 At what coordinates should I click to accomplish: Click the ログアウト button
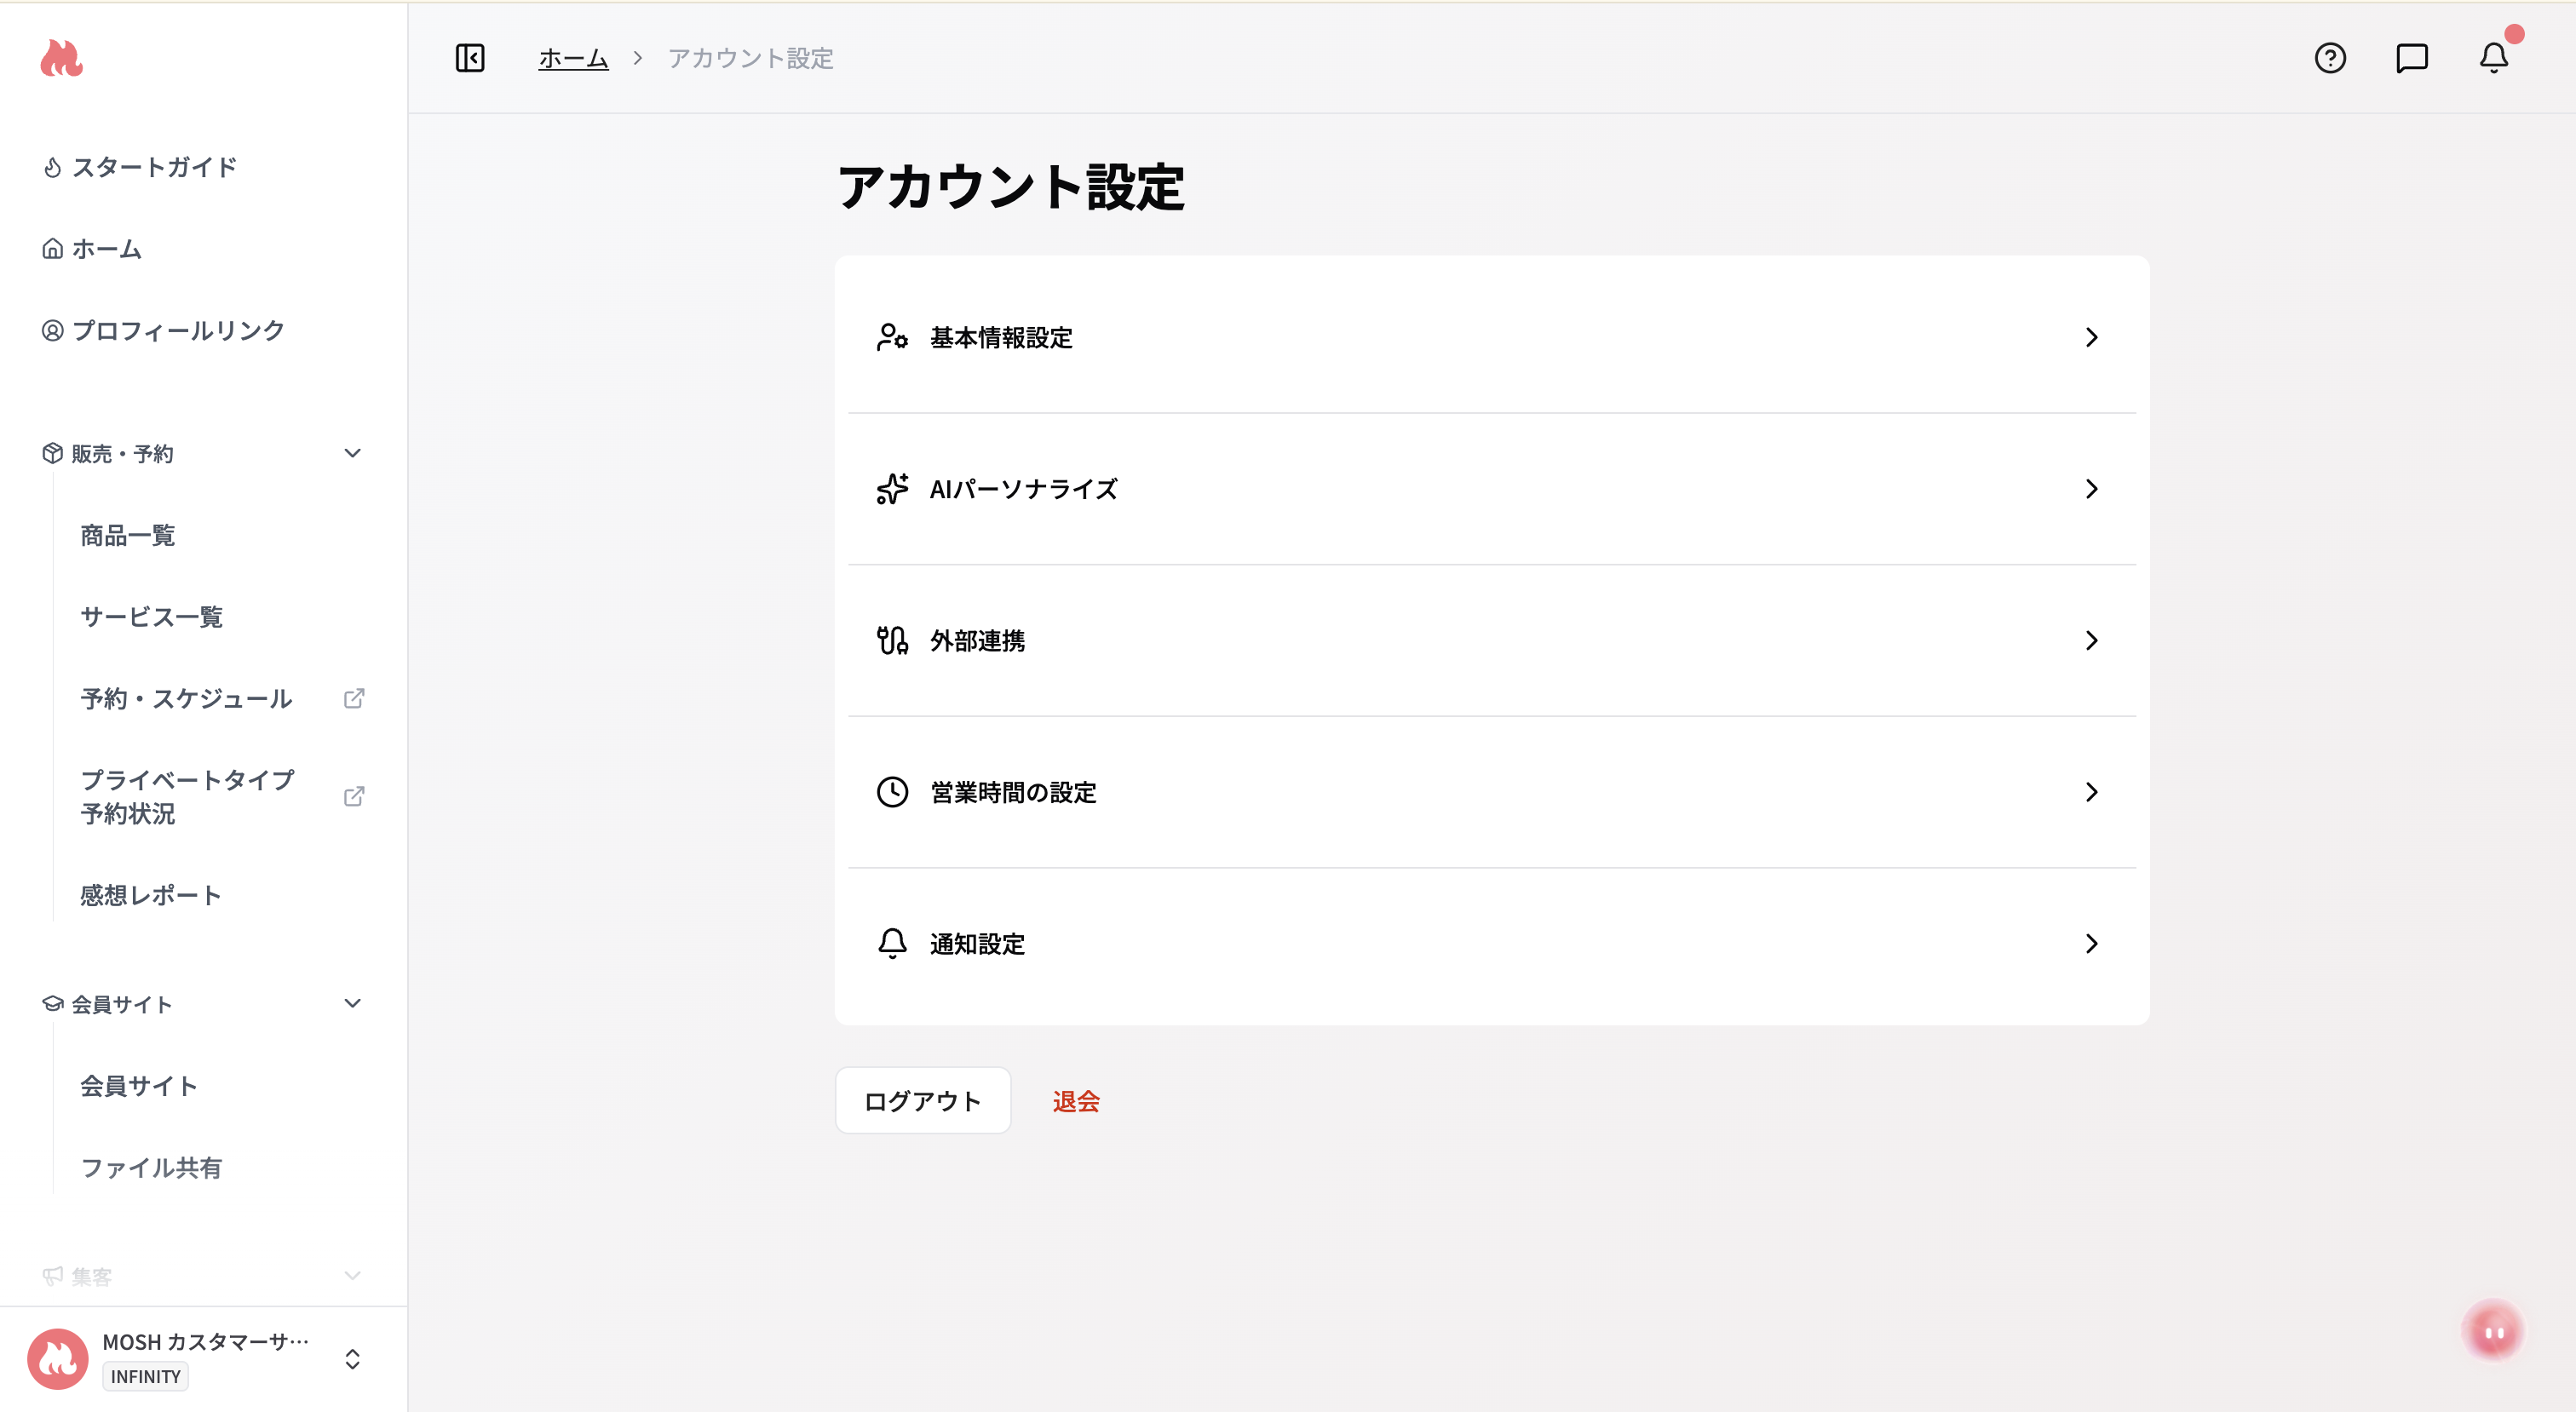coord(923,1100)
